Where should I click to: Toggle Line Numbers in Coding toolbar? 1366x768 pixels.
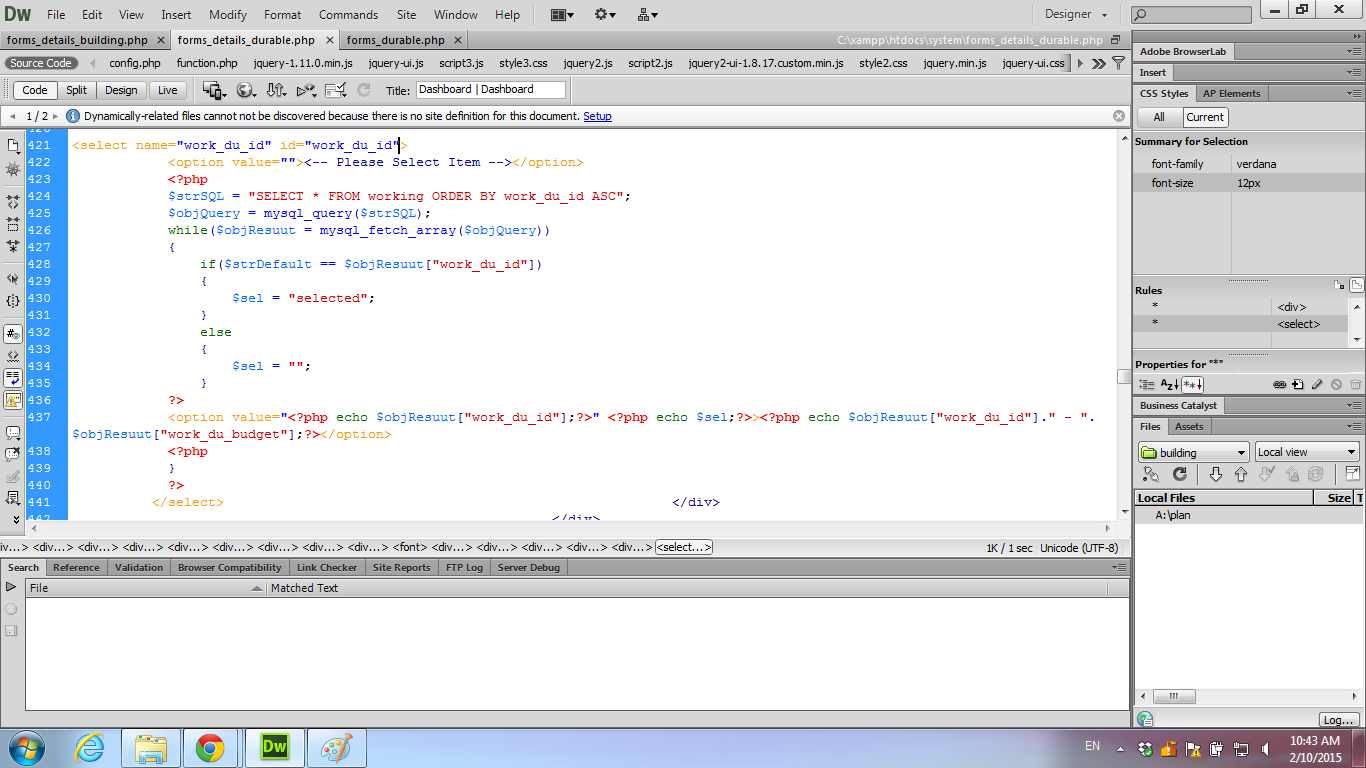(x=13, y=334)
